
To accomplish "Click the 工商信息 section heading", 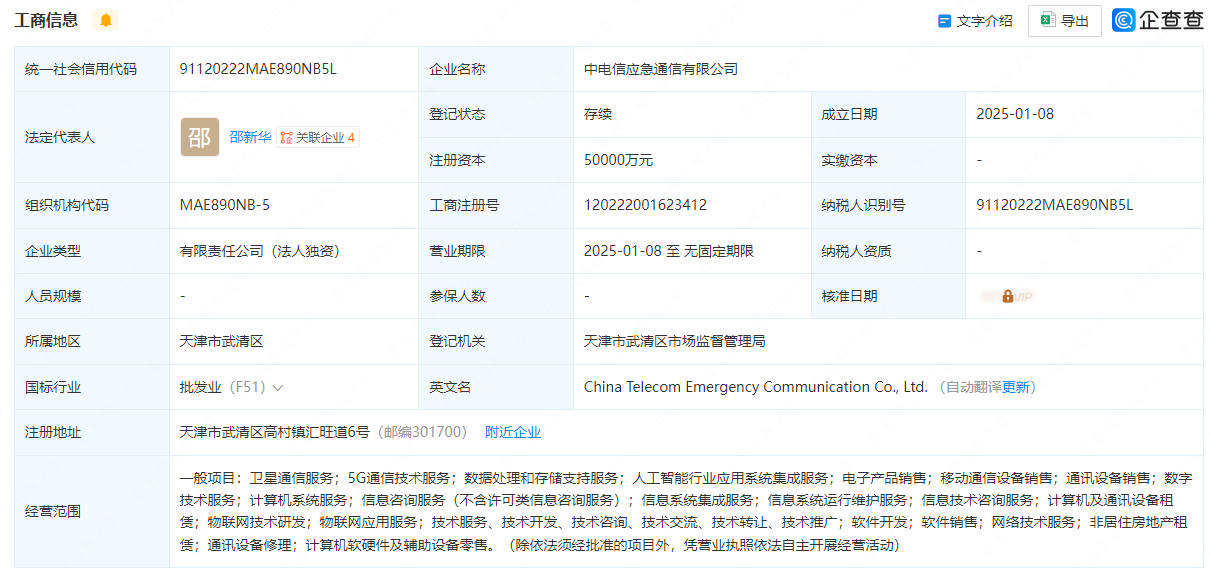I will tap(46, 20).
